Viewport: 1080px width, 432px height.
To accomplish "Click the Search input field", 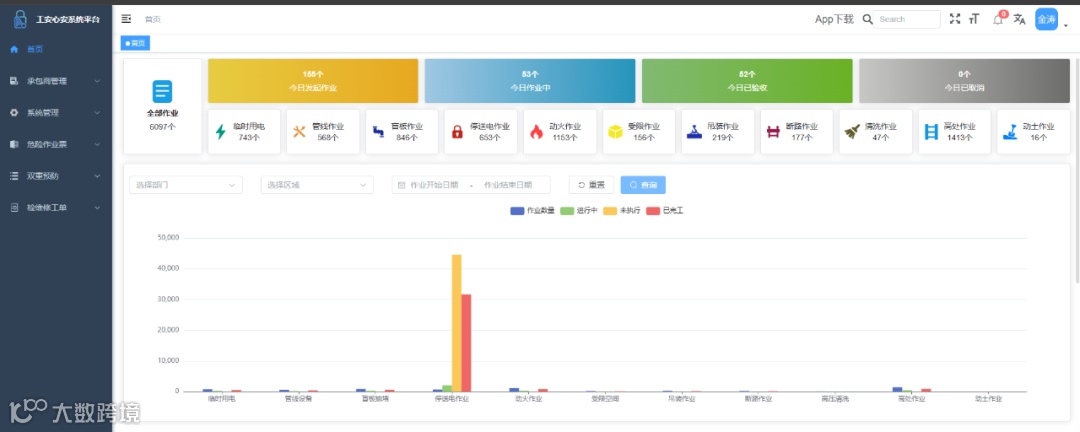I will pyautogui.click(x=907, y=19).
